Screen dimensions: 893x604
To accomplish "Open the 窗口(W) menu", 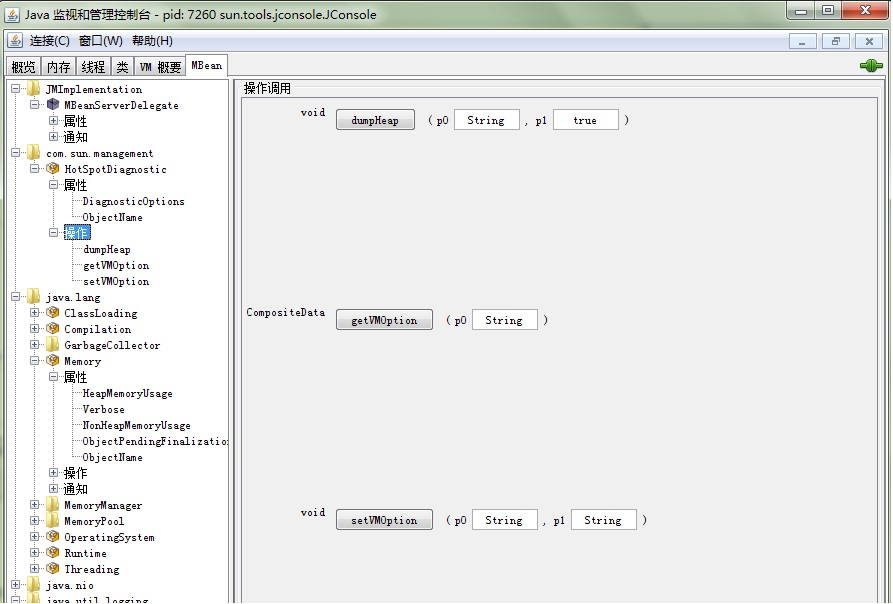I will point(101,41).
